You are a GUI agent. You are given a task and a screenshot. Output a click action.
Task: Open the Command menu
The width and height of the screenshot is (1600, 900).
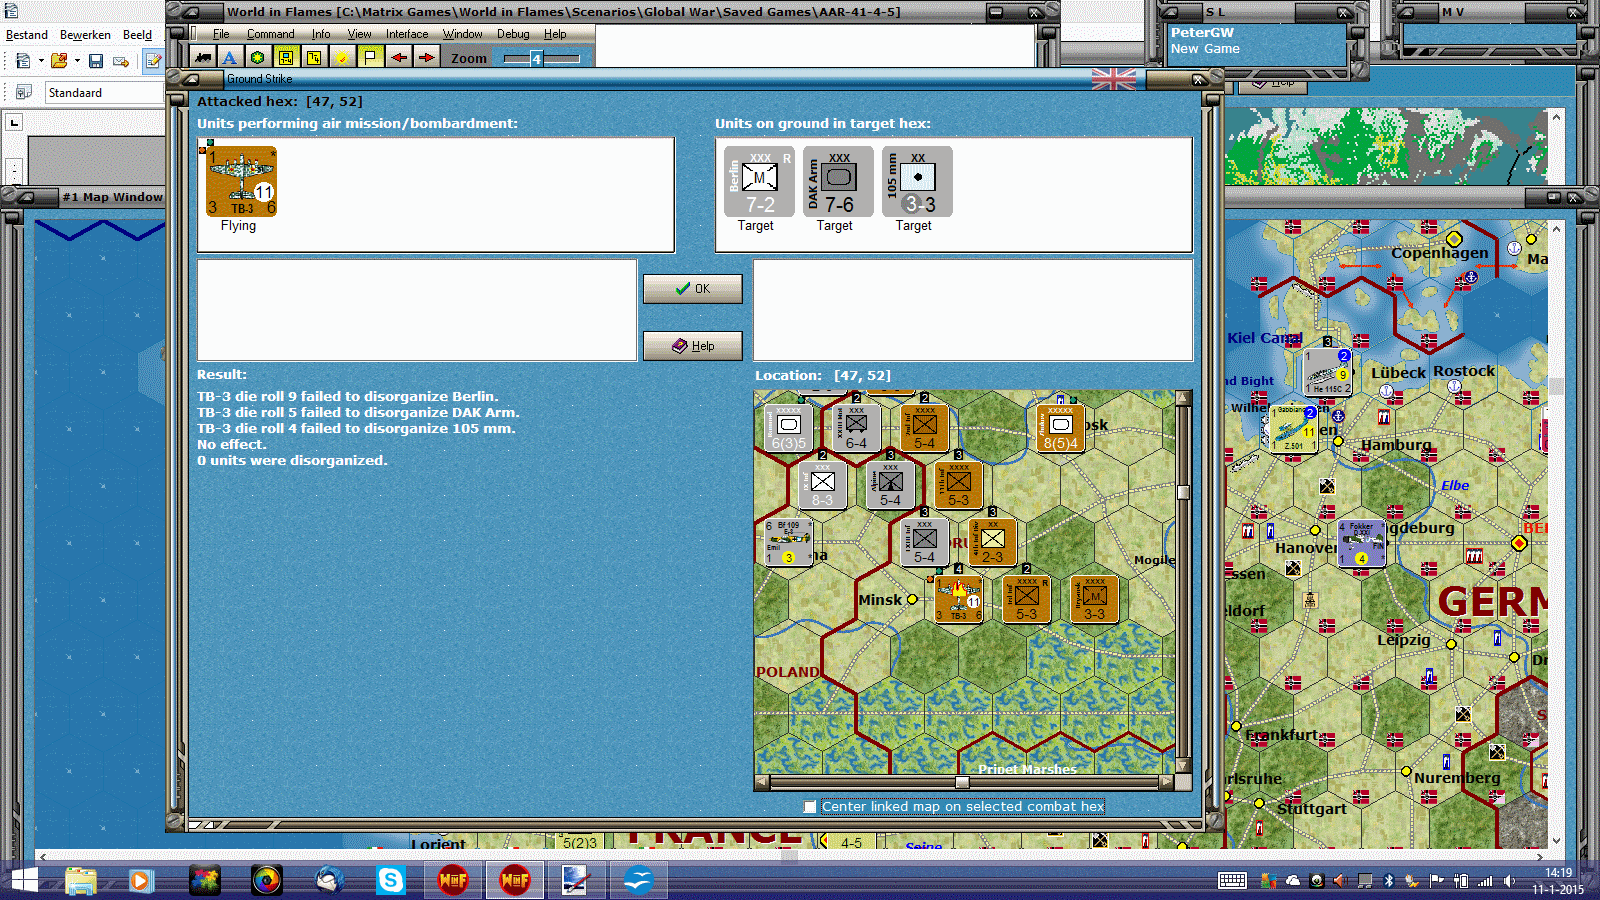click(270, 34)
